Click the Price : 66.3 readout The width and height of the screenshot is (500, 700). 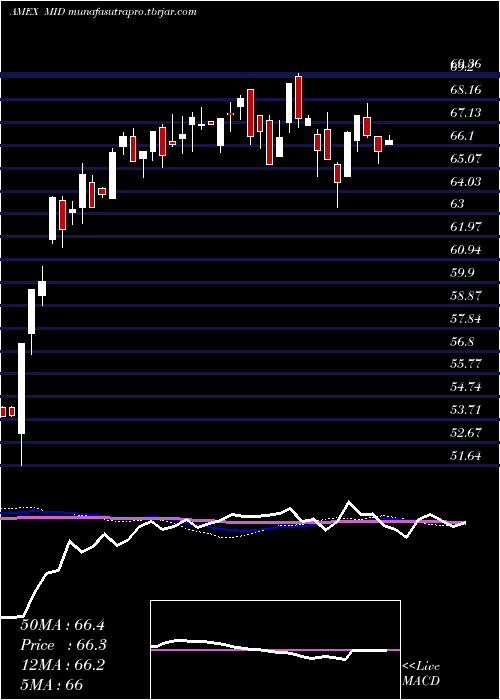(62, 645)
